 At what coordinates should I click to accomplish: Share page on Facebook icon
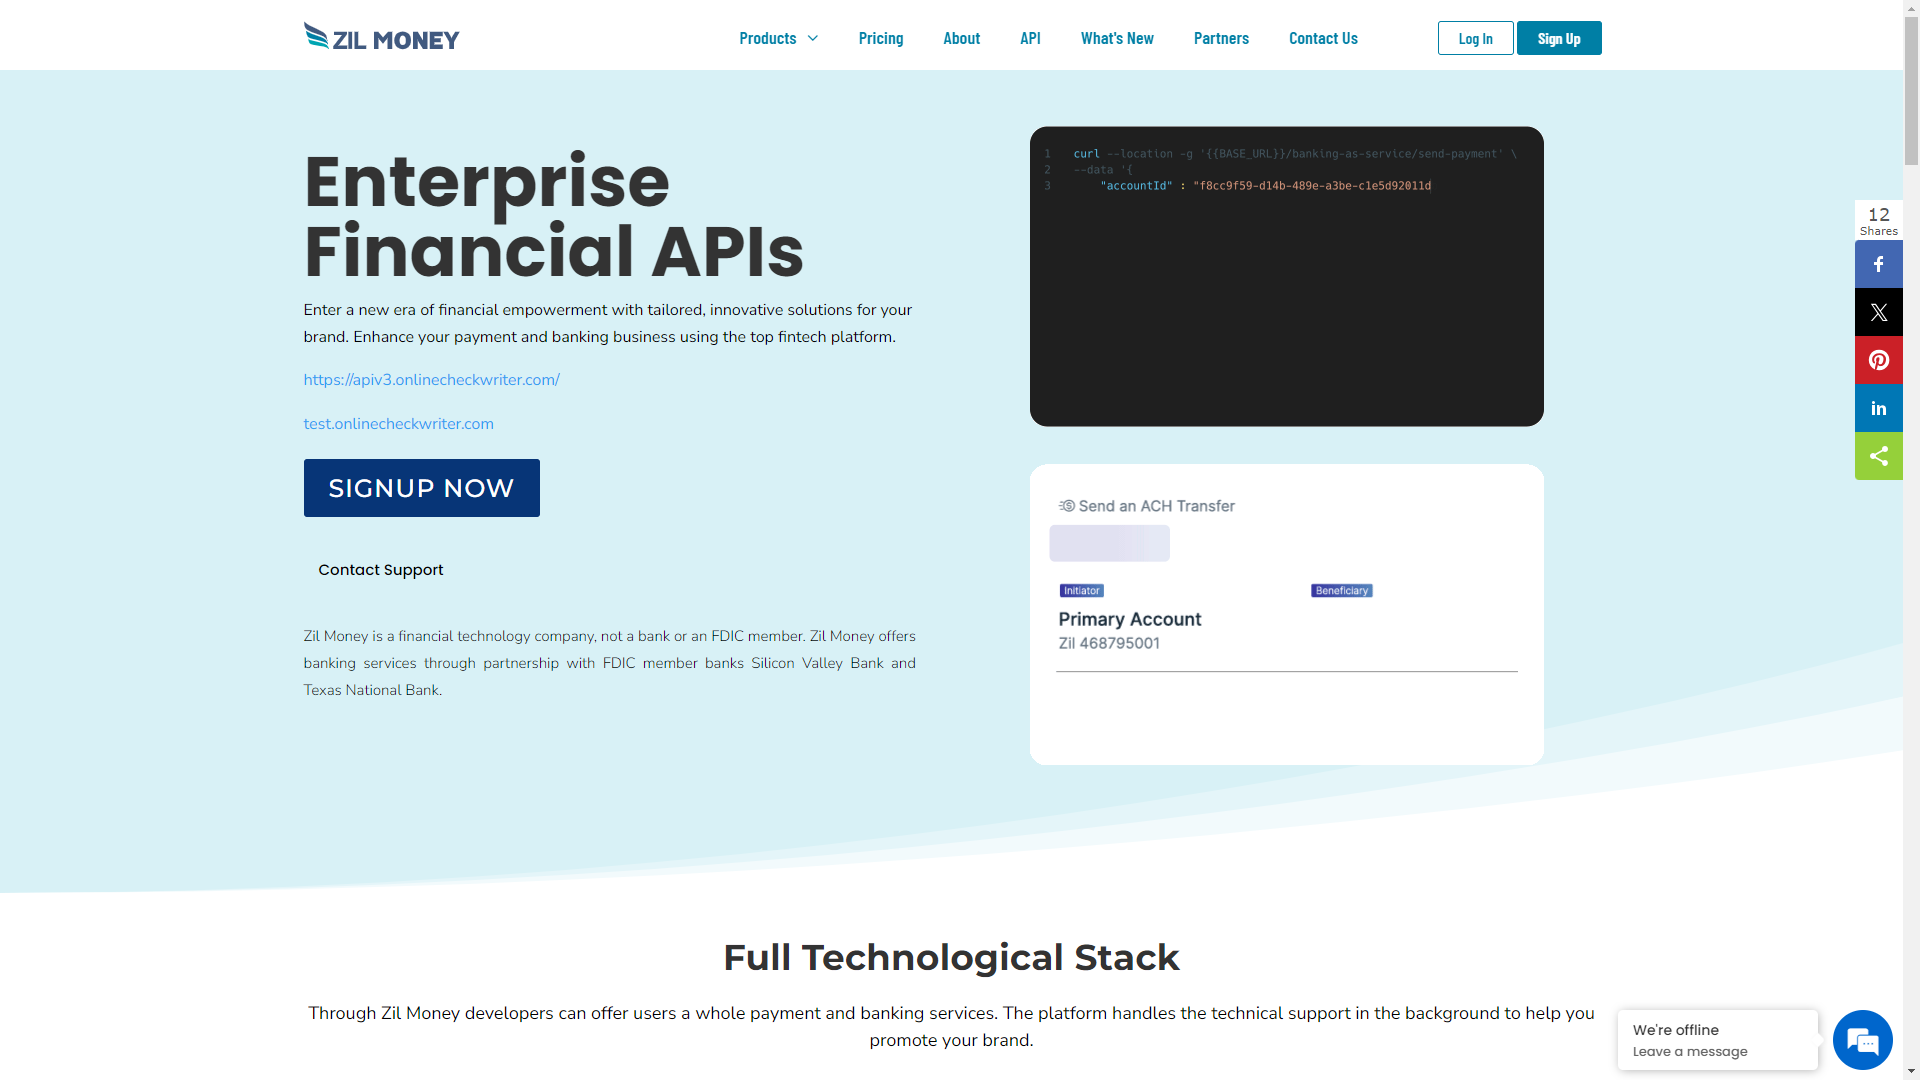coord(1878,264)
